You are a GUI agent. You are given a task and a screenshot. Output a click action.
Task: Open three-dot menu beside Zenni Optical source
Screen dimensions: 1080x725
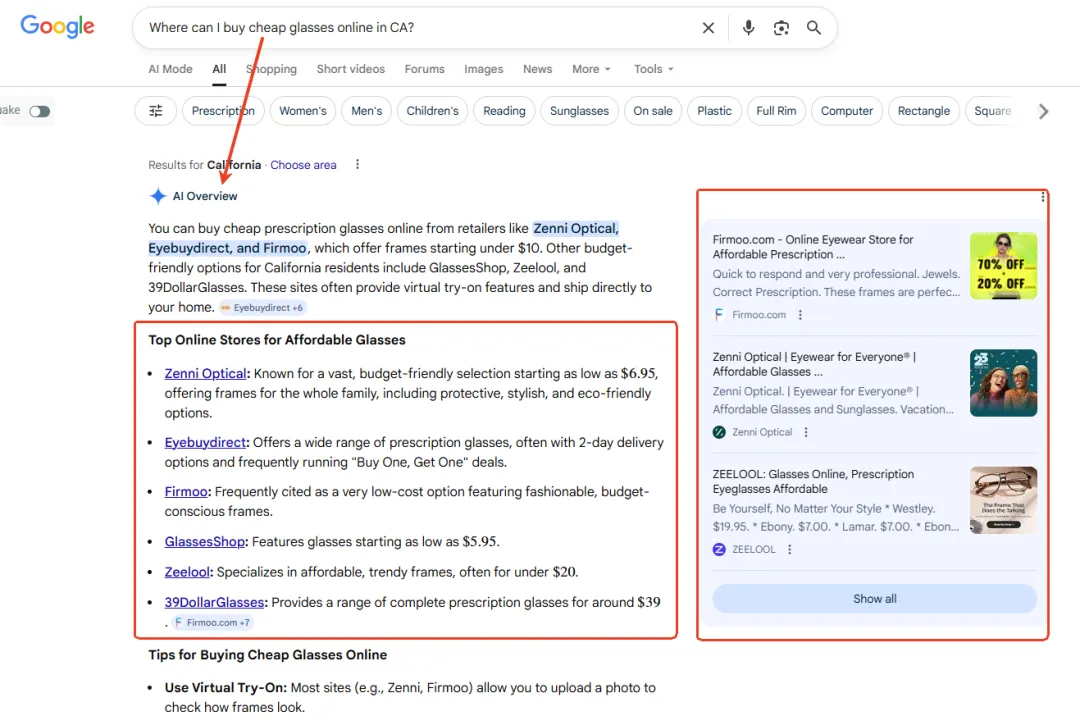click(806, 432)
